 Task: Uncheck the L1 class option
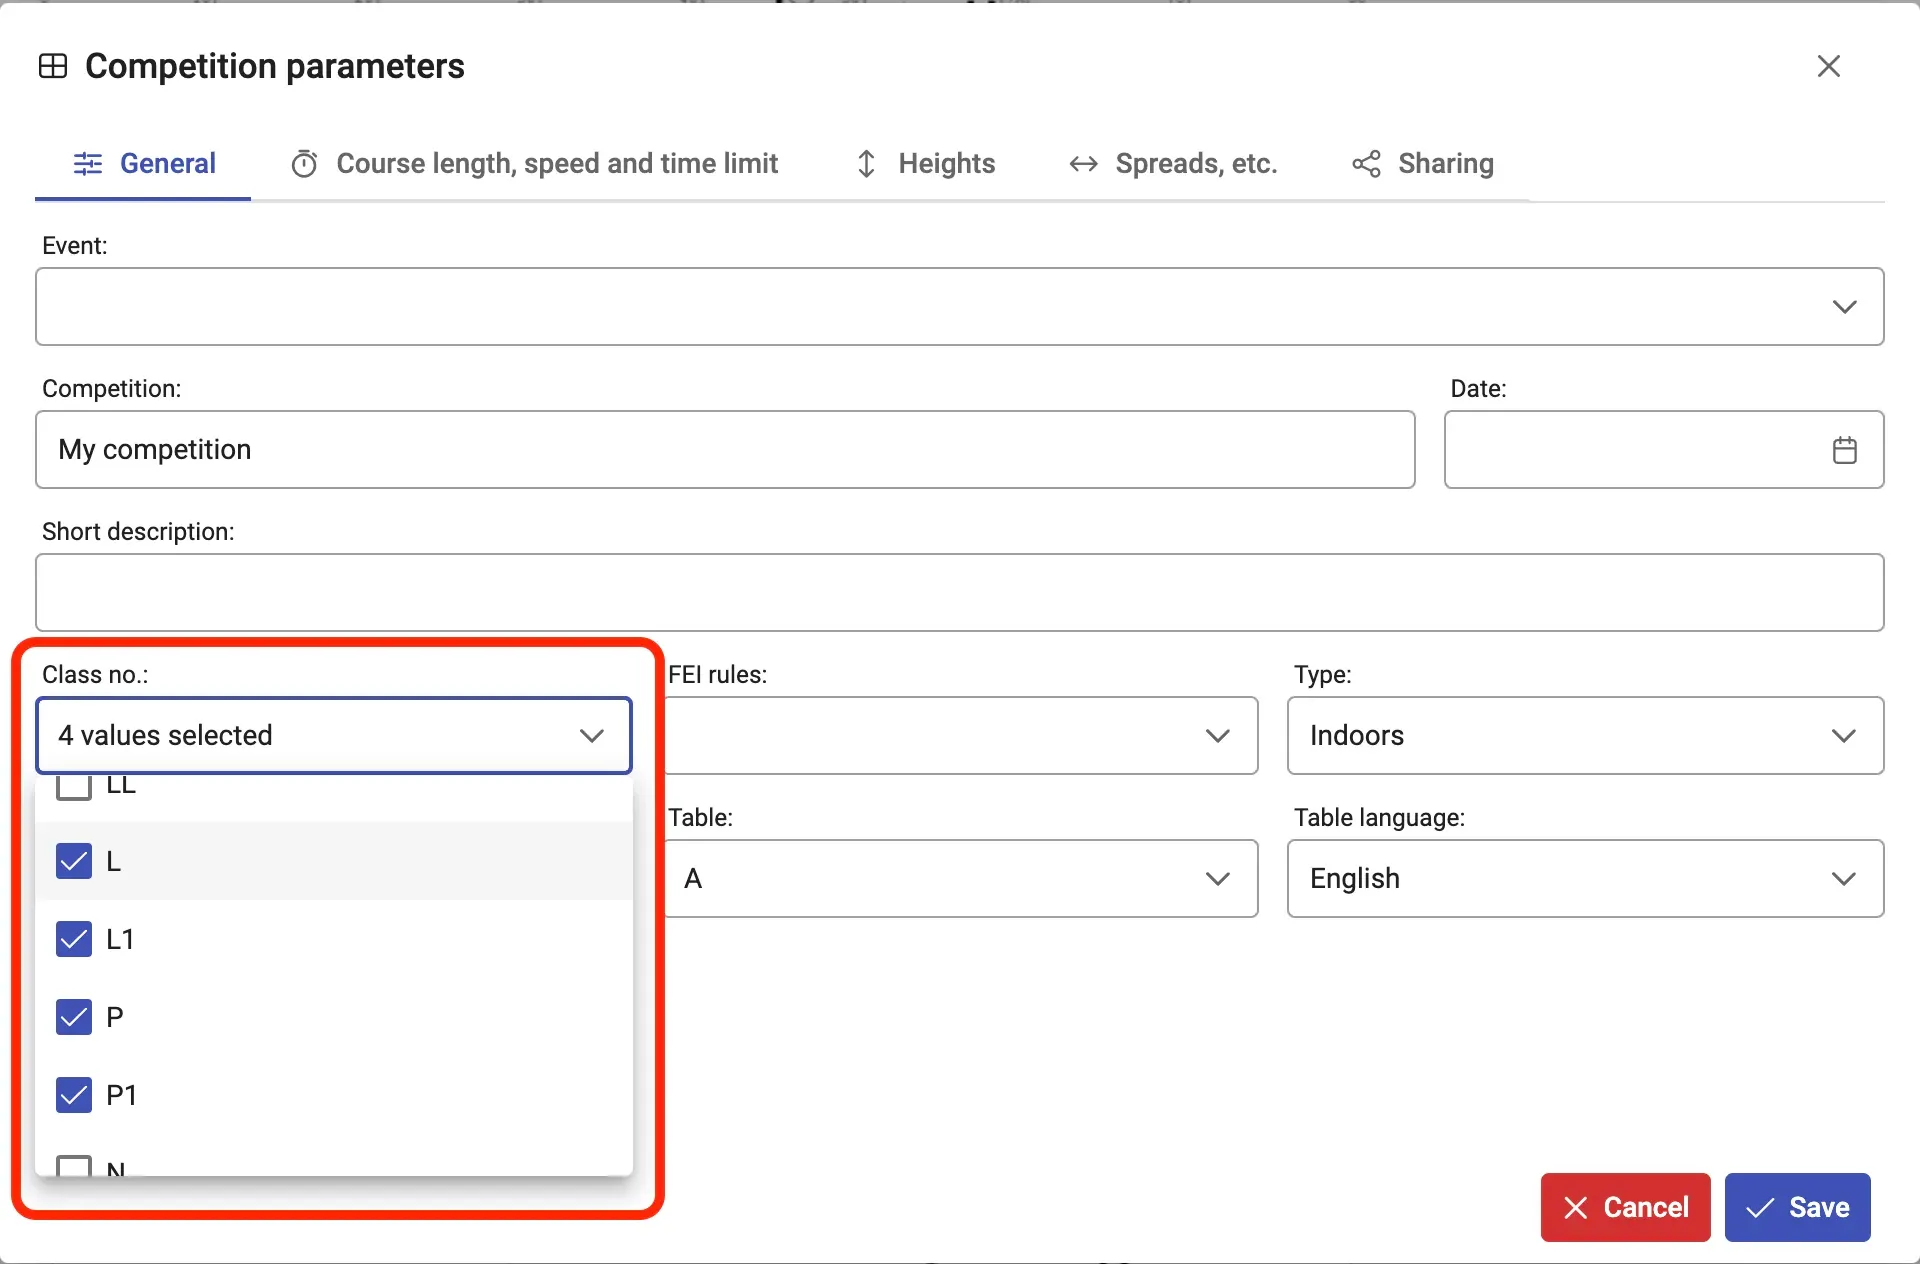74,939
